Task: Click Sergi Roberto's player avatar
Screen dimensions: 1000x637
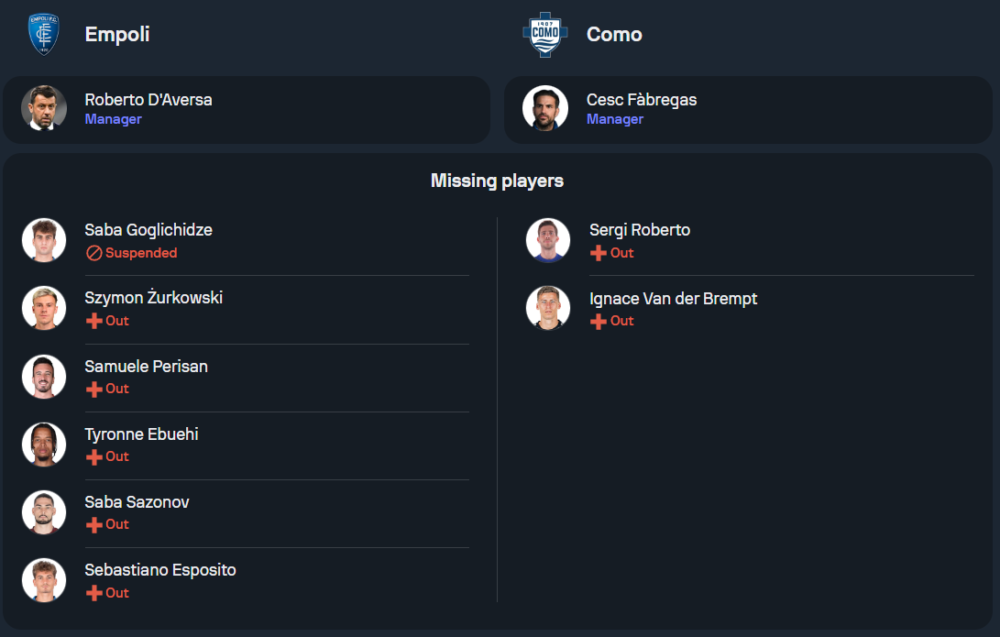Action: (548, 240)
